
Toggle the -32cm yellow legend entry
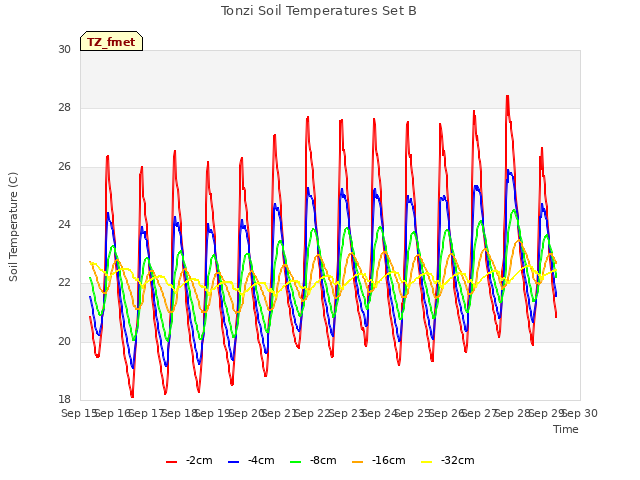pos(447,461)
